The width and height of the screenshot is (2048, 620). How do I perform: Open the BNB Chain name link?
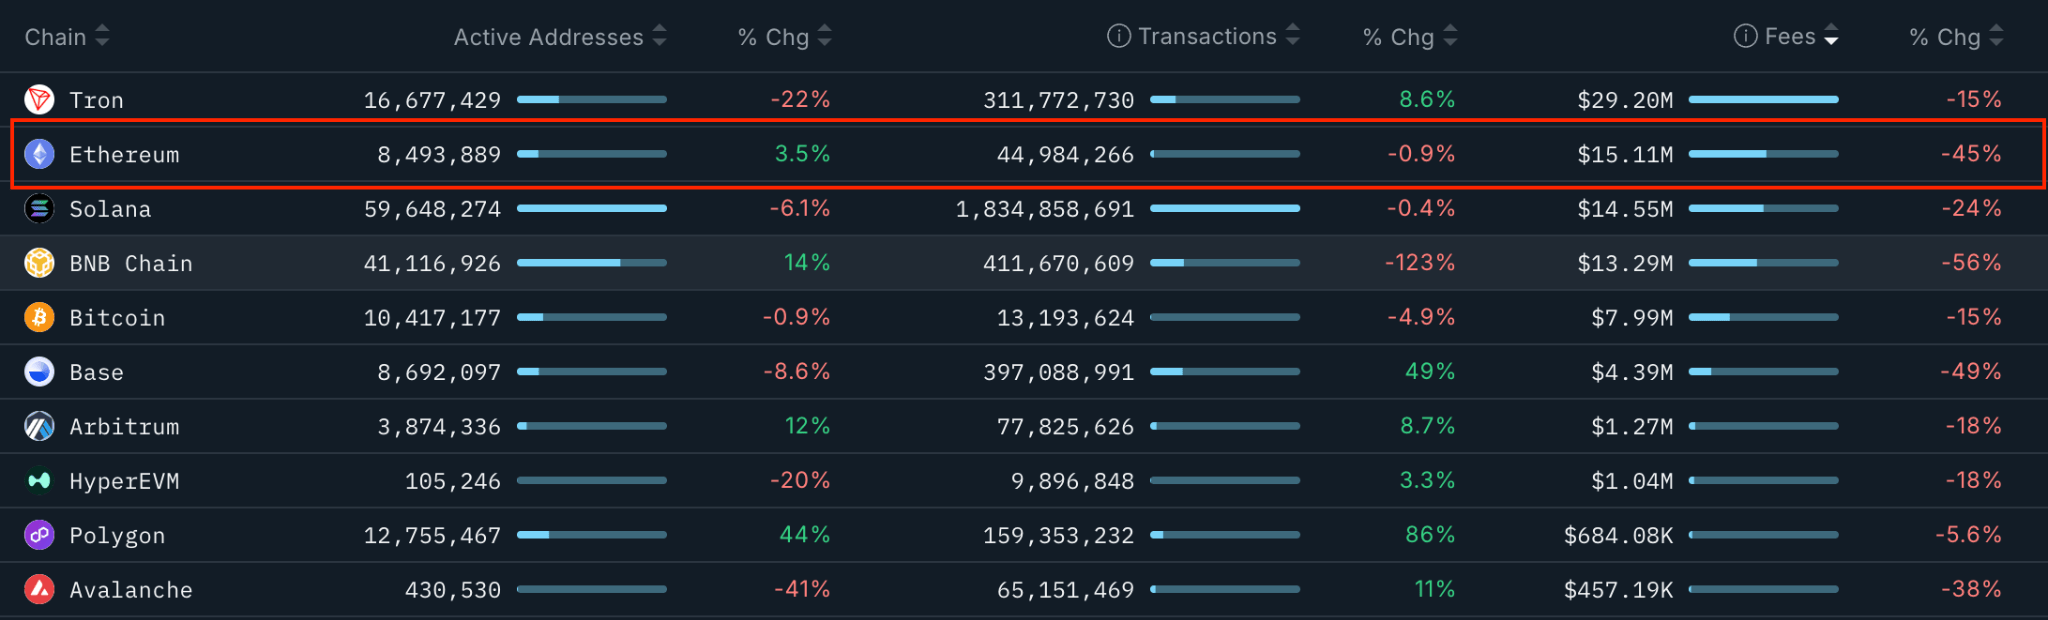pyautogui.click(x=130, y=264)
